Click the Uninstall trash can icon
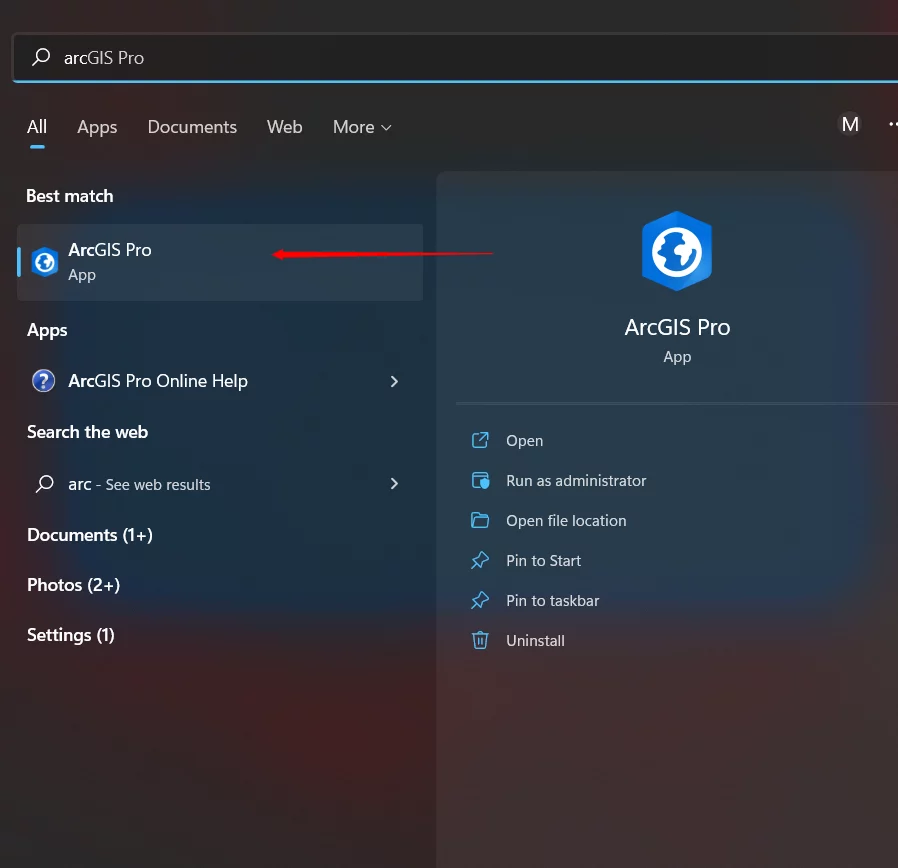Screen dimensions: 898x868 coord(480,640)
